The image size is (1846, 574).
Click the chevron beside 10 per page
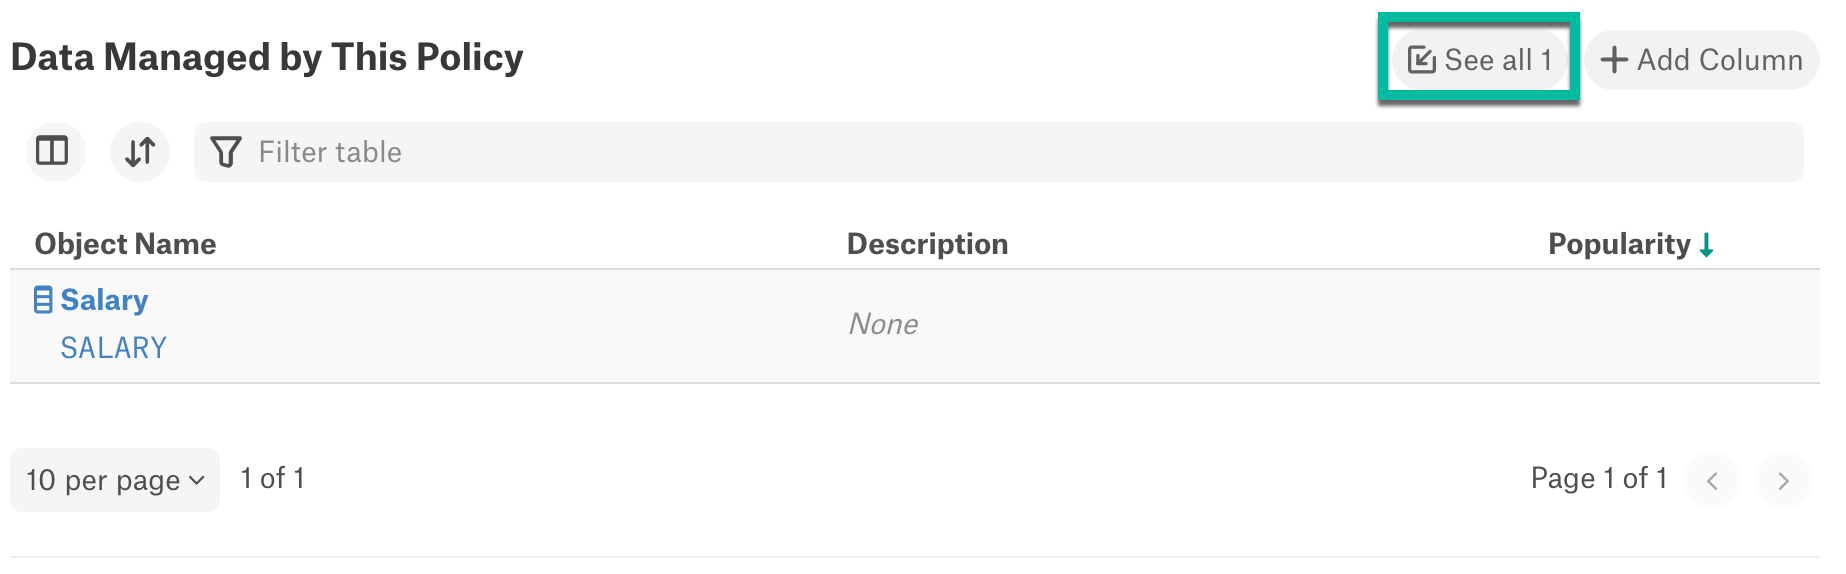pyautogui.click(x=197, y=481)
